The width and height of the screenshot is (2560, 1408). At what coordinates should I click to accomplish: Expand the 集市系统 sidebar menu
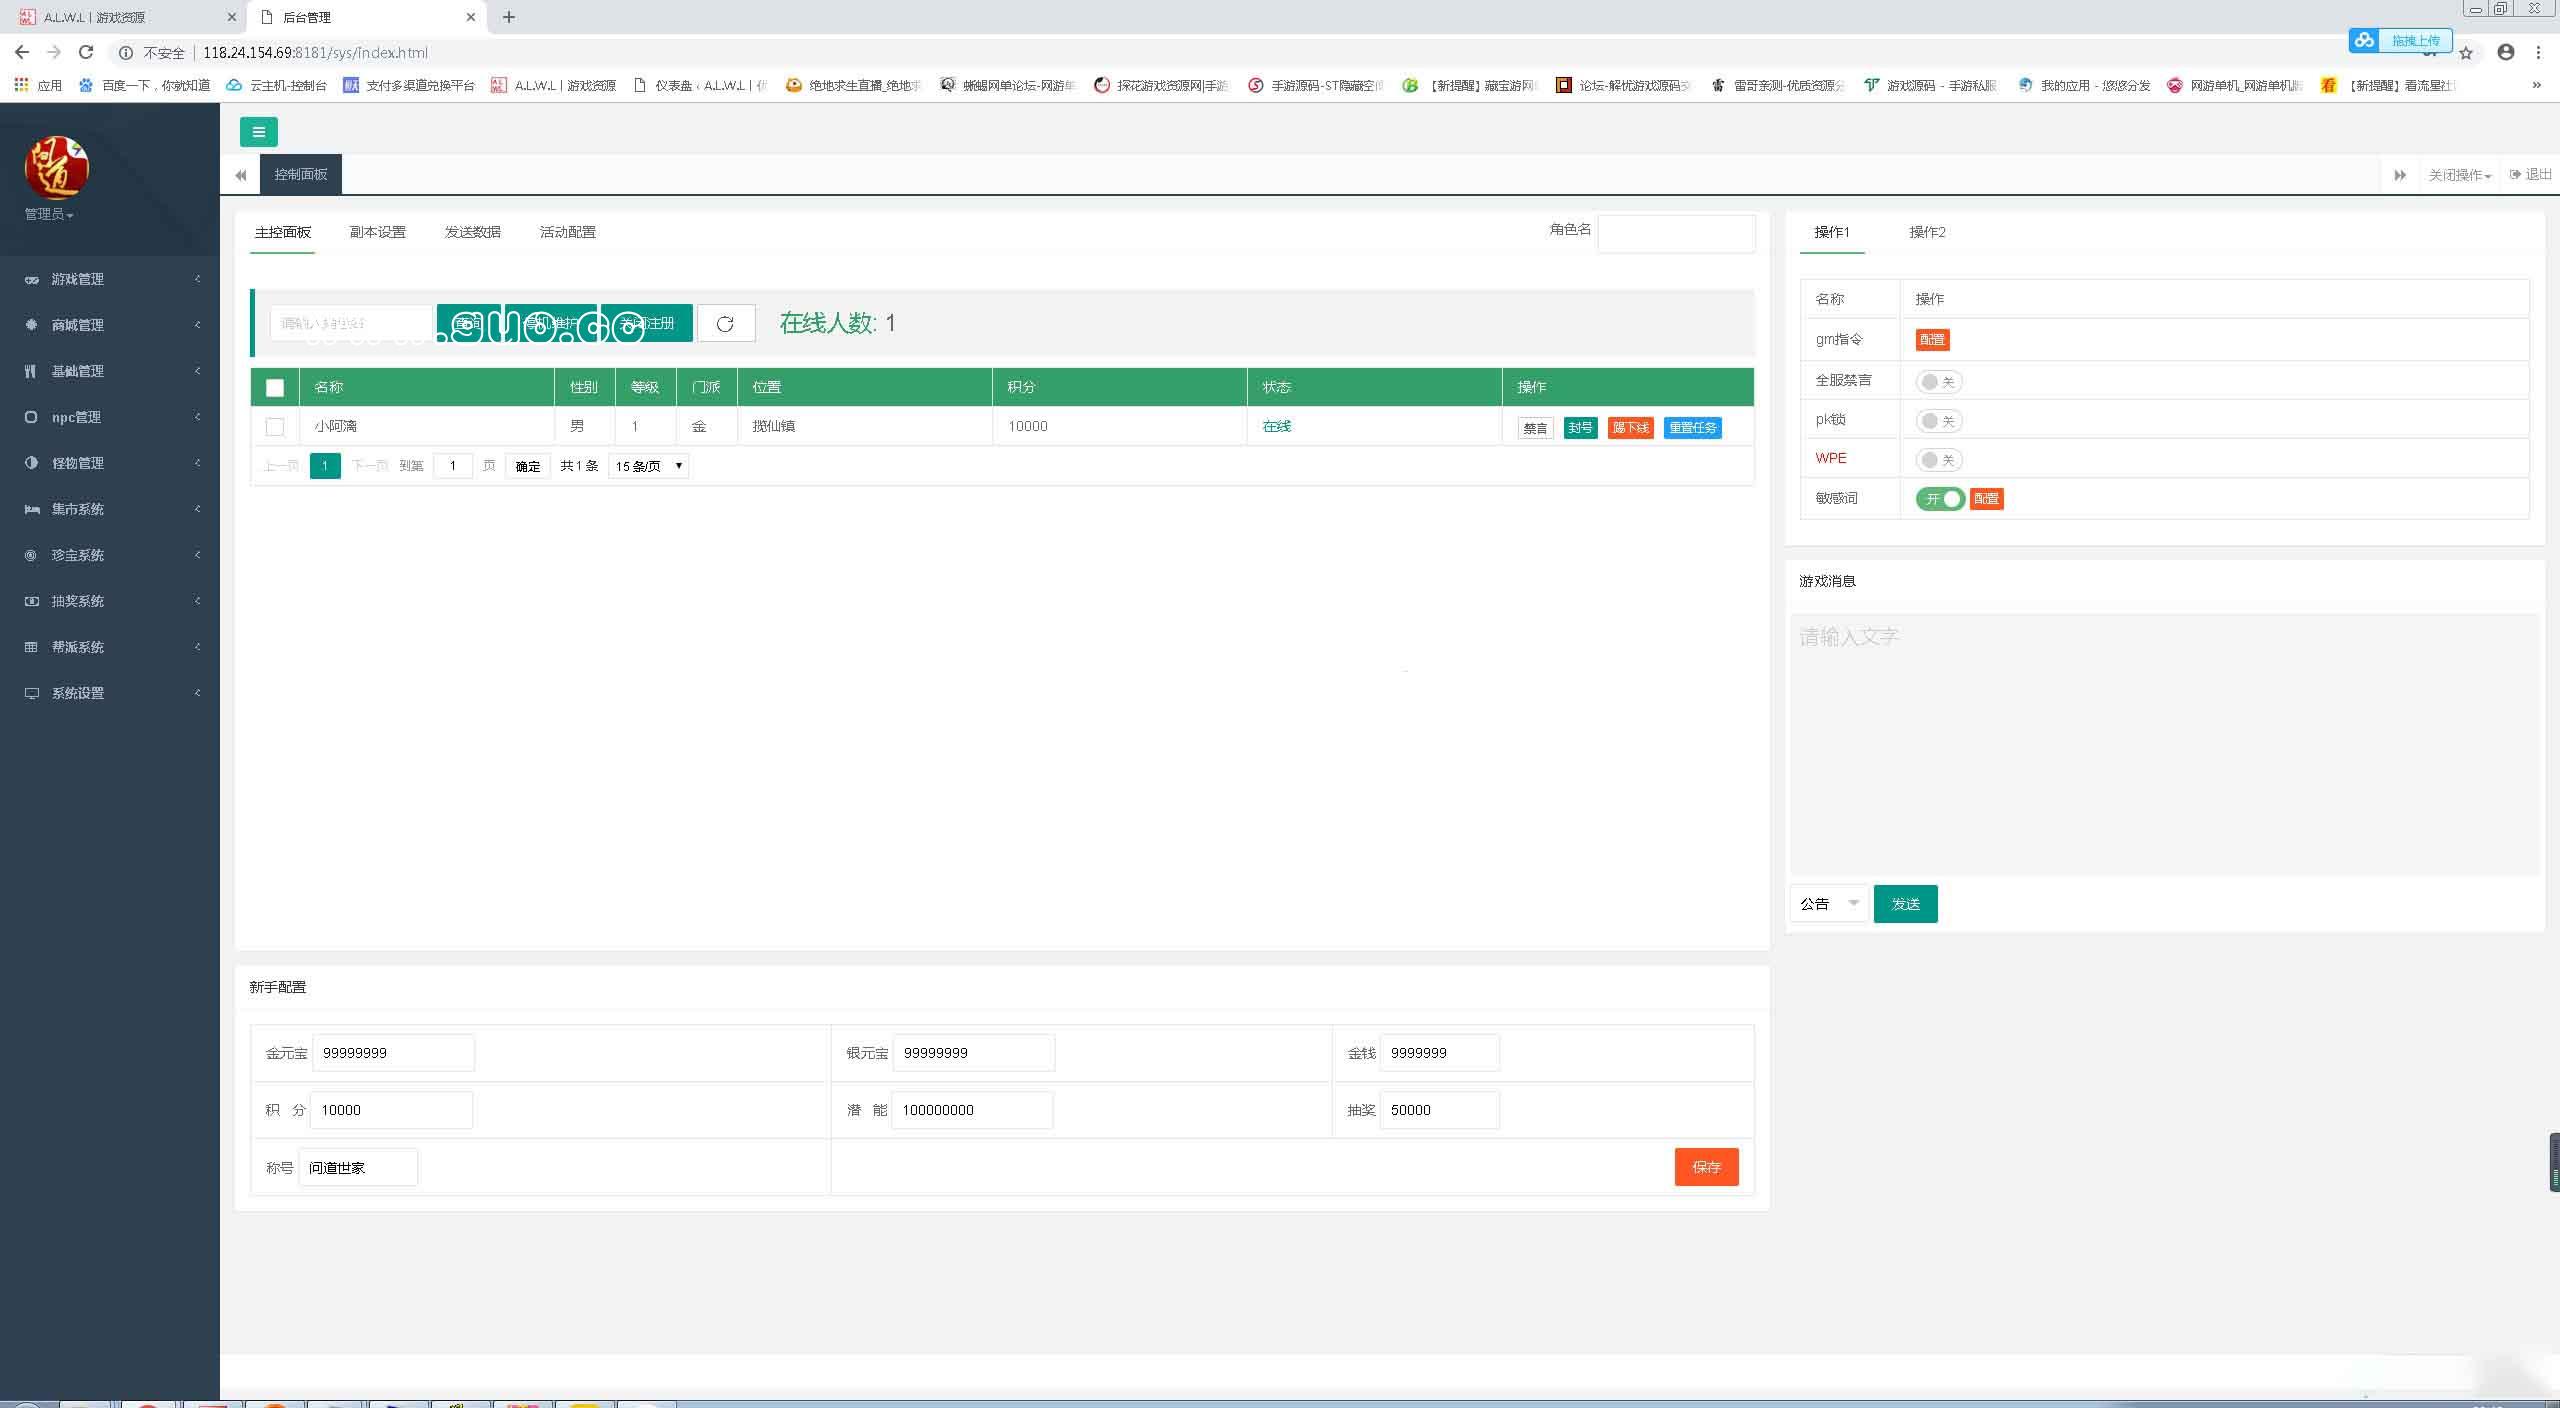tap(110, 509)
